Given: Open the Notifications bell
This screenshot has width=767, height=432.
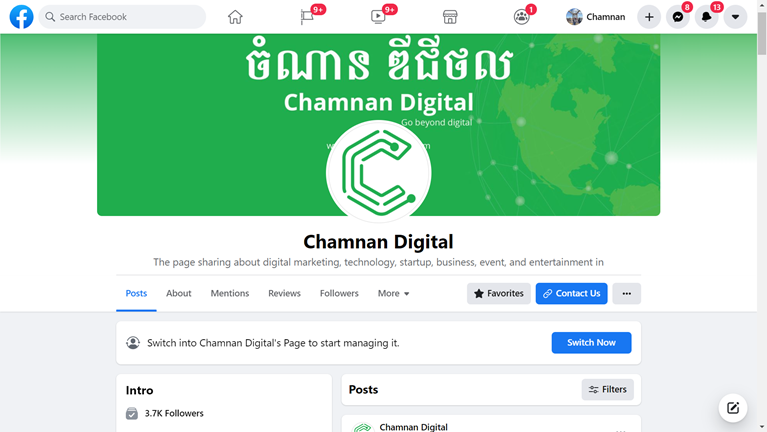Looking at the screenshot, I should coord(706,17).
